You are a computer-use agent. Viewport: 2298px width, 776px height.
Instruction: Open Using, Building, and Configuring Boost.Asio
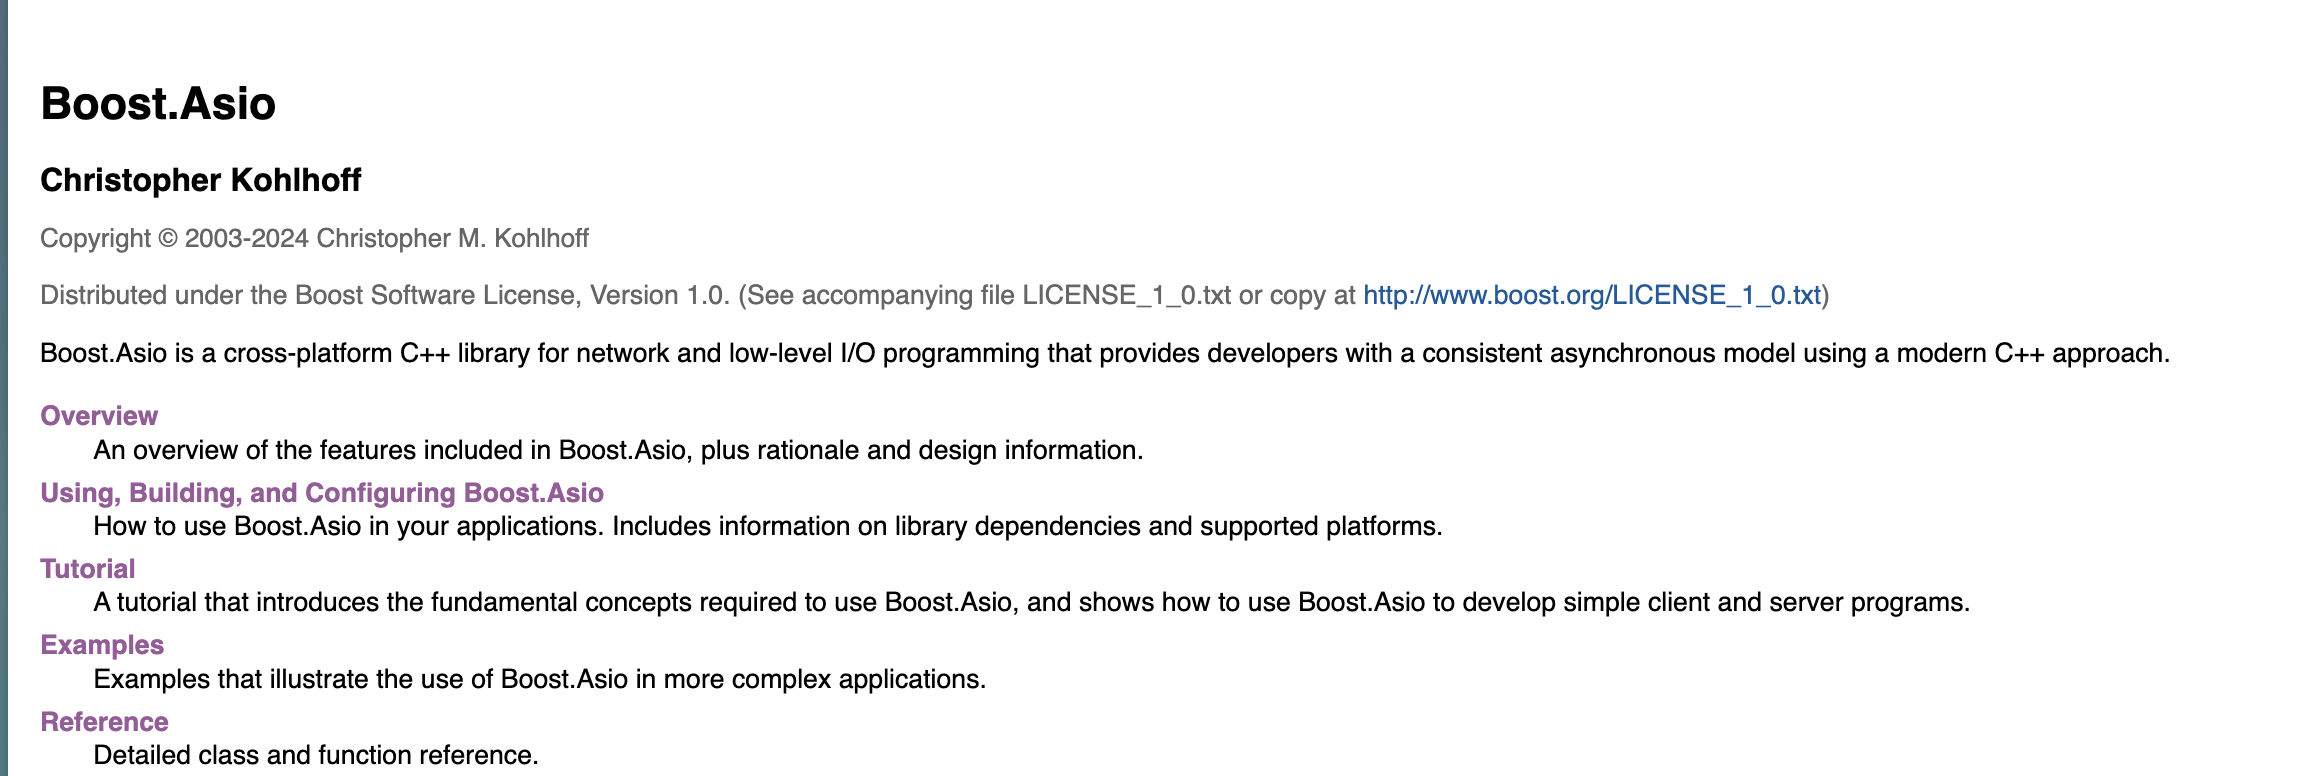coord(321,493)
